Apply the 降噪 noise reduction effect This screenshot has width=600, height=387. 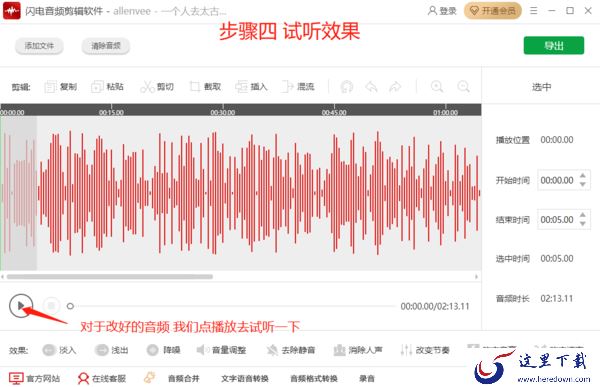point(163,350)
